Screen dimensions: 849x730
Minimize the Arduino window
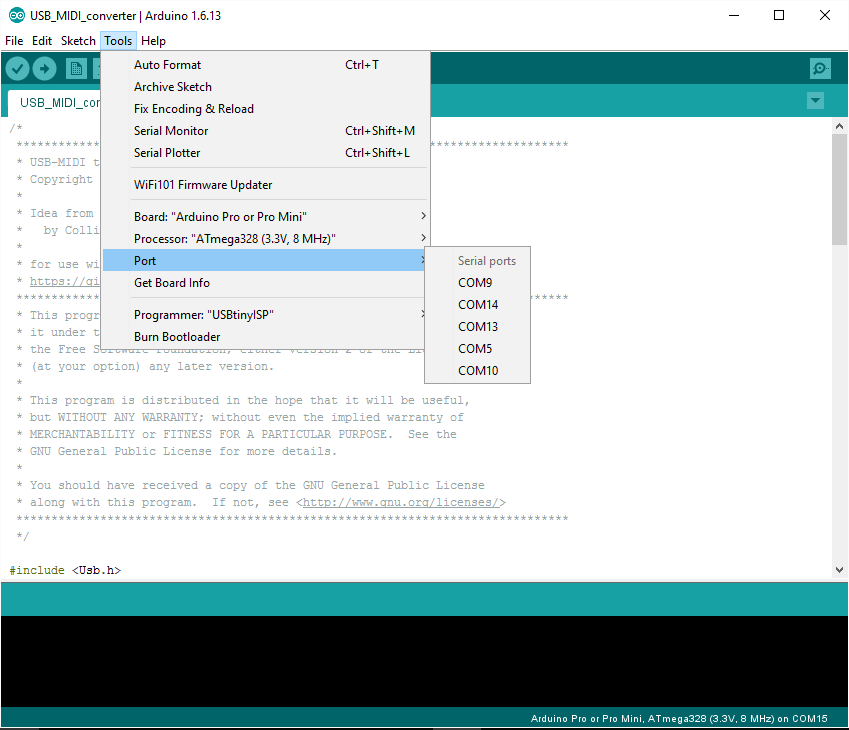point(734,15)
